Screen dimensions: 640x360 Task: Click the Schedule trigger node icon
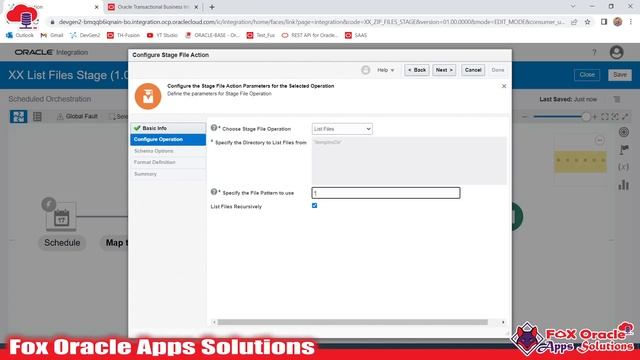[x=61, y=217]
